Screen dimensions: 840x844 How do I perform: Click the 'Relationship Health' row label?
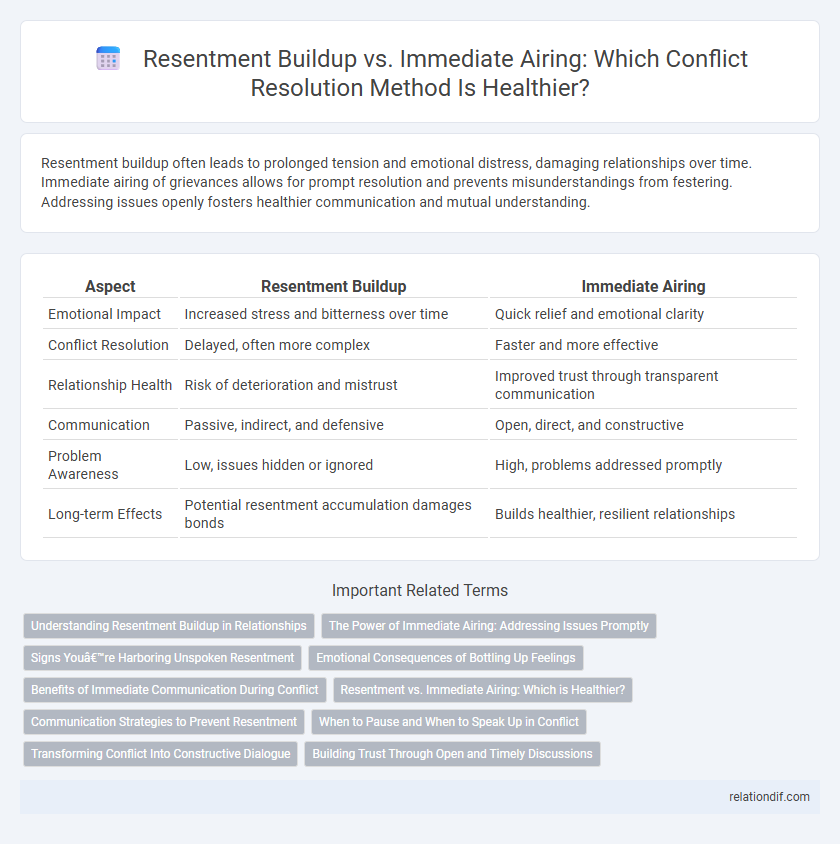coord(110,385)
